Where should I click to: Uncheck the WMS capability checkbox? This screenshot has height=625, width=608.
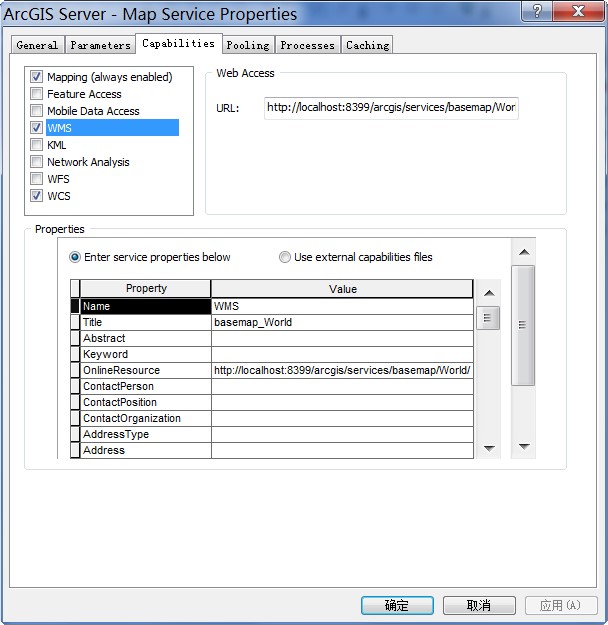pyautogui.click(x=37, y=128)
